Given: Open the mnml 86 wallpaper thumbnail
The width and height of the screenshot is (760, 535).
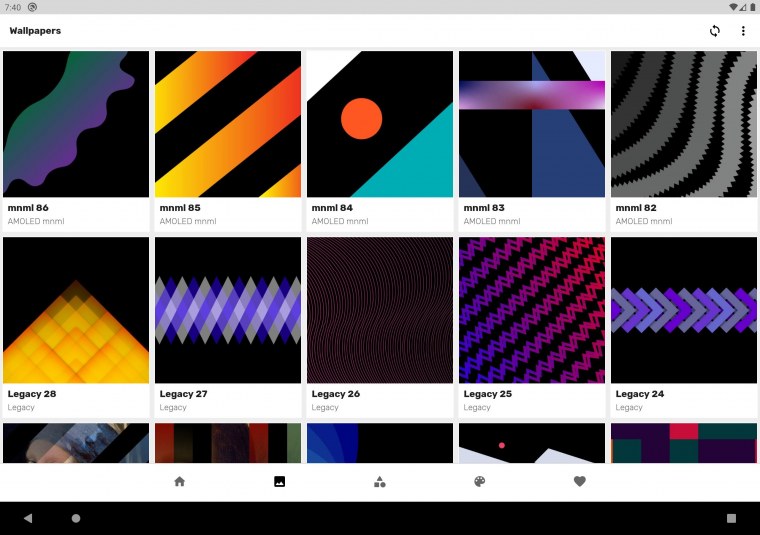Looking at the screenshot, I should point(76,124).
